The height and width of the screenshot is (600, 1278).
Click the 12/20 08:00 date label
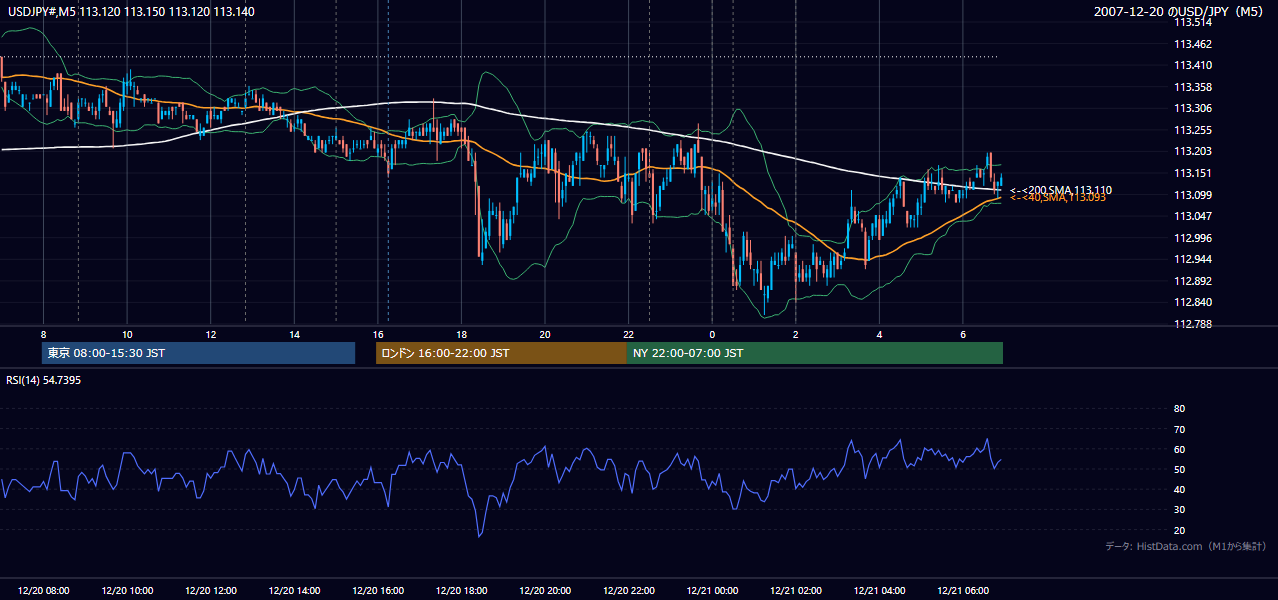[x=44, y=591]
